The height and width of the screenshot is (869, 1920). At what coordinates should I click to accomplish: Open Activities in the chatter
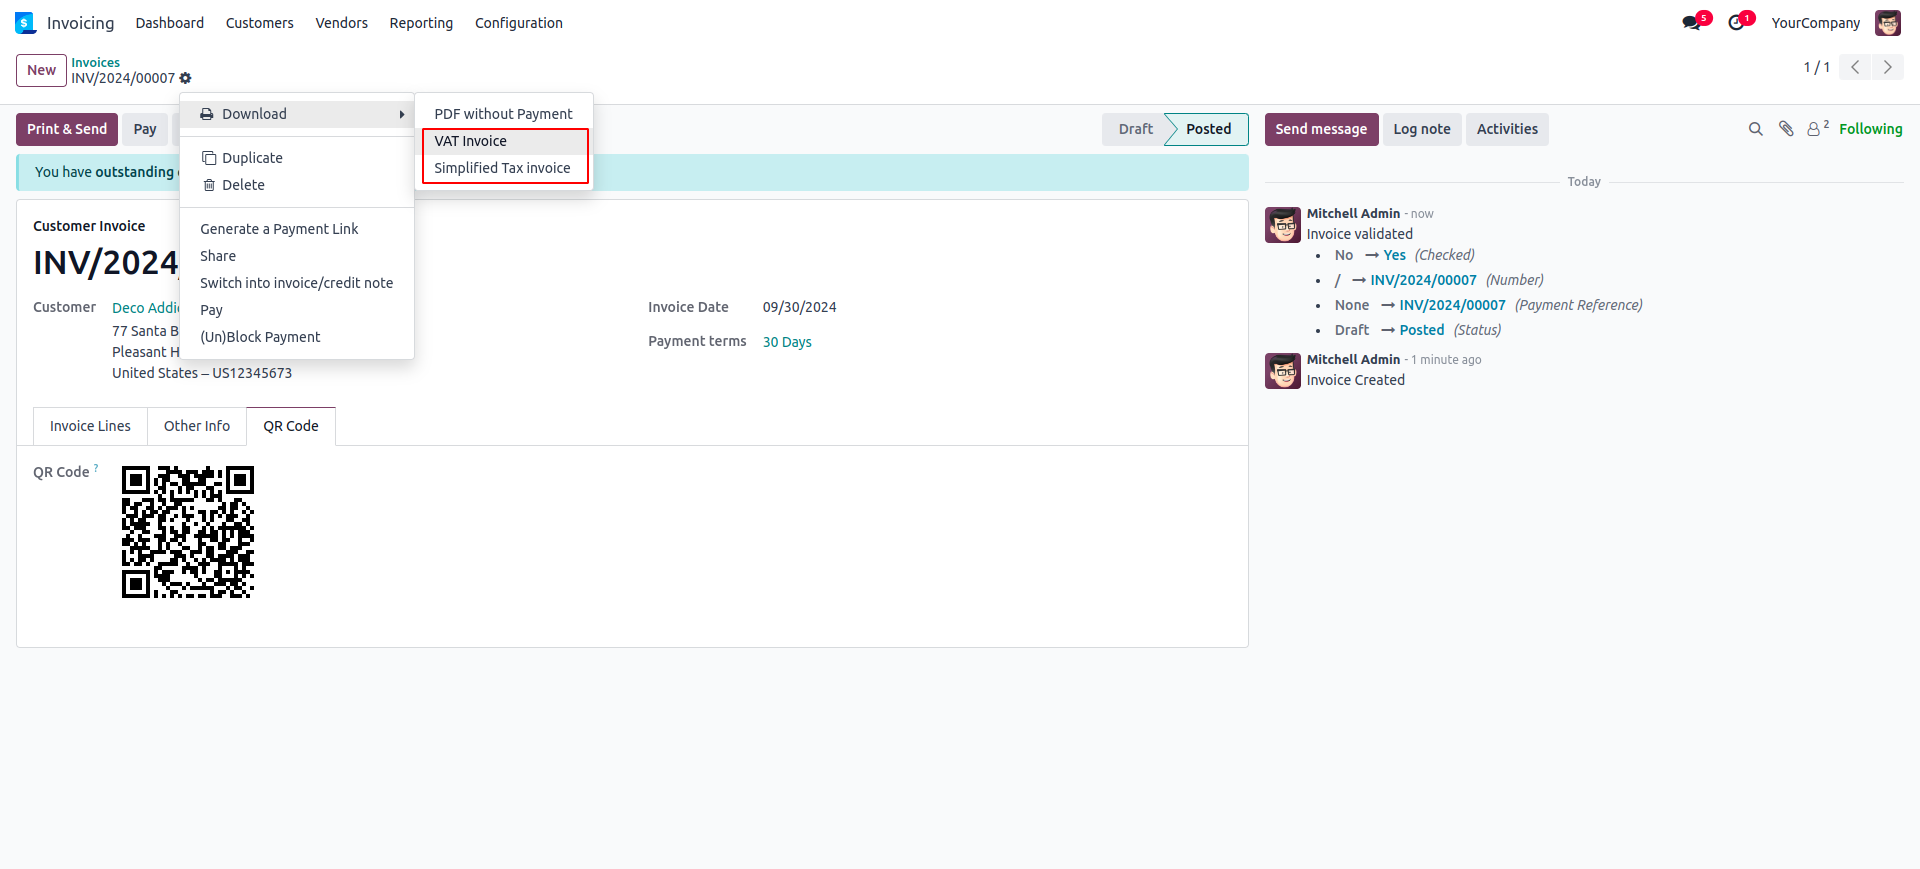click(1507, 129)
